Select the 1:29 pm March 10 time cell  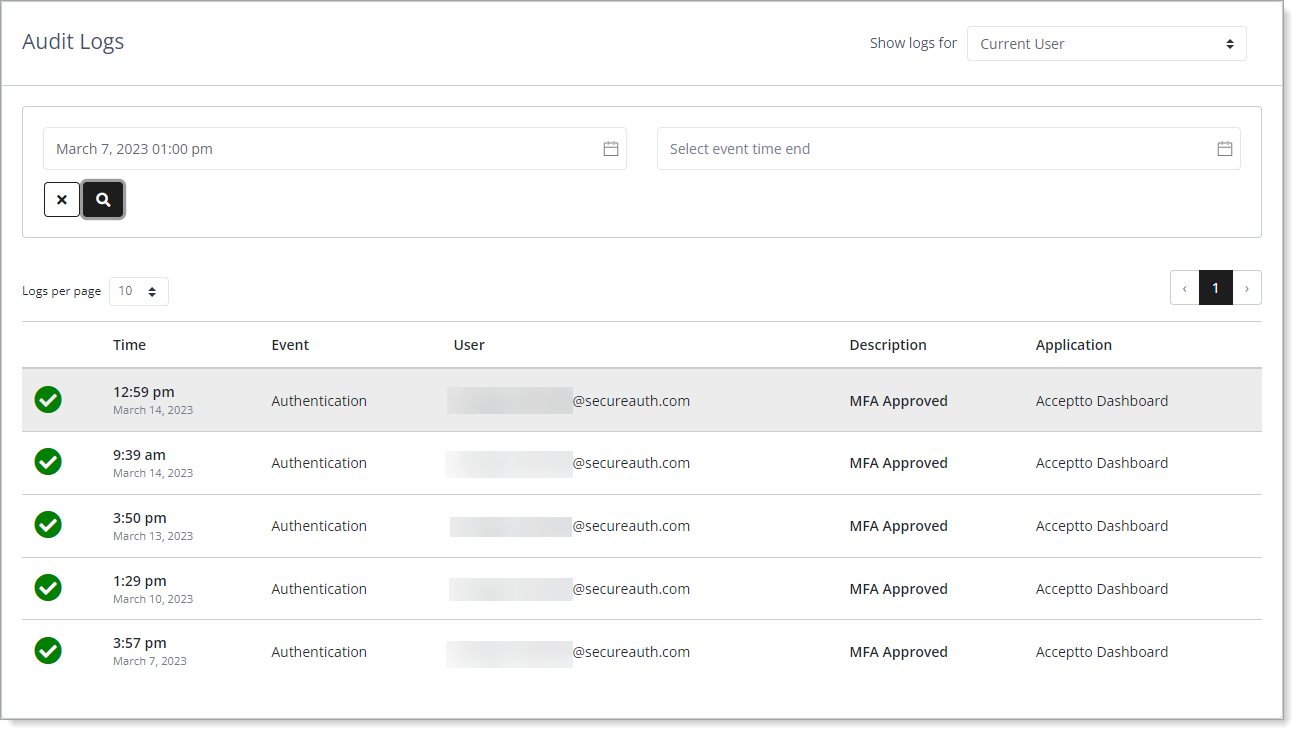click(x=153, y=588)
